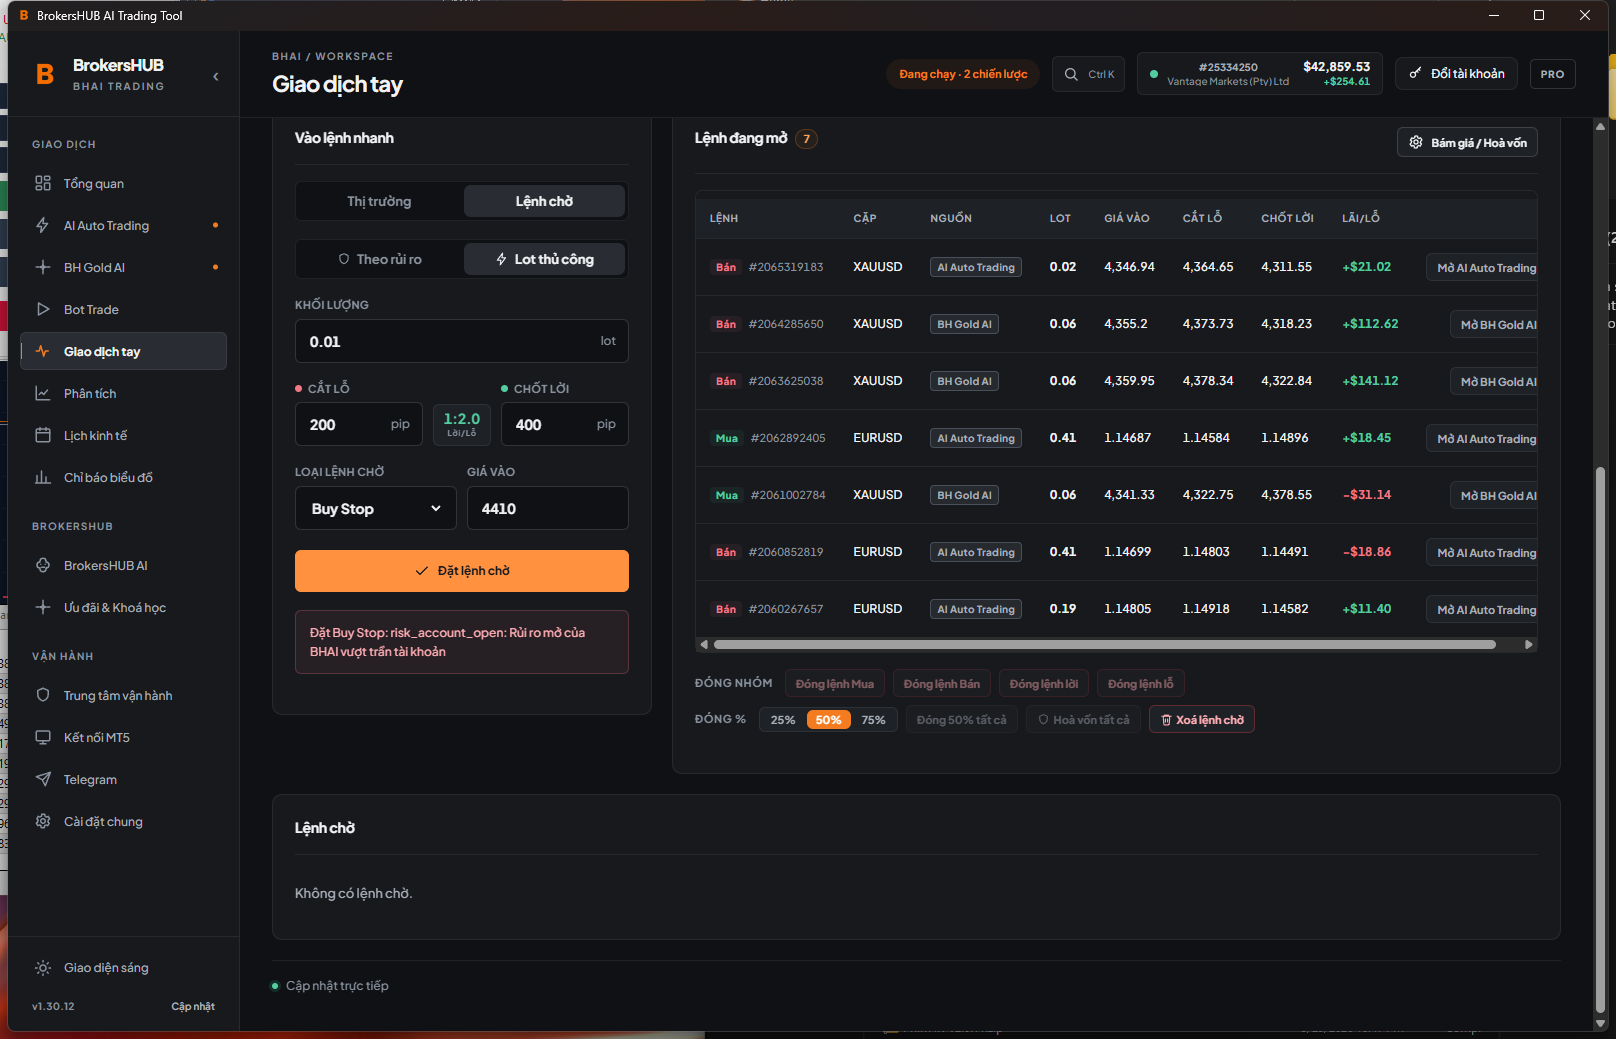The width and height of the screenshot is (1616, 1039).
Task: Click Mở AI Auto Trading for order #2065319183
Action: (1484, 267)
